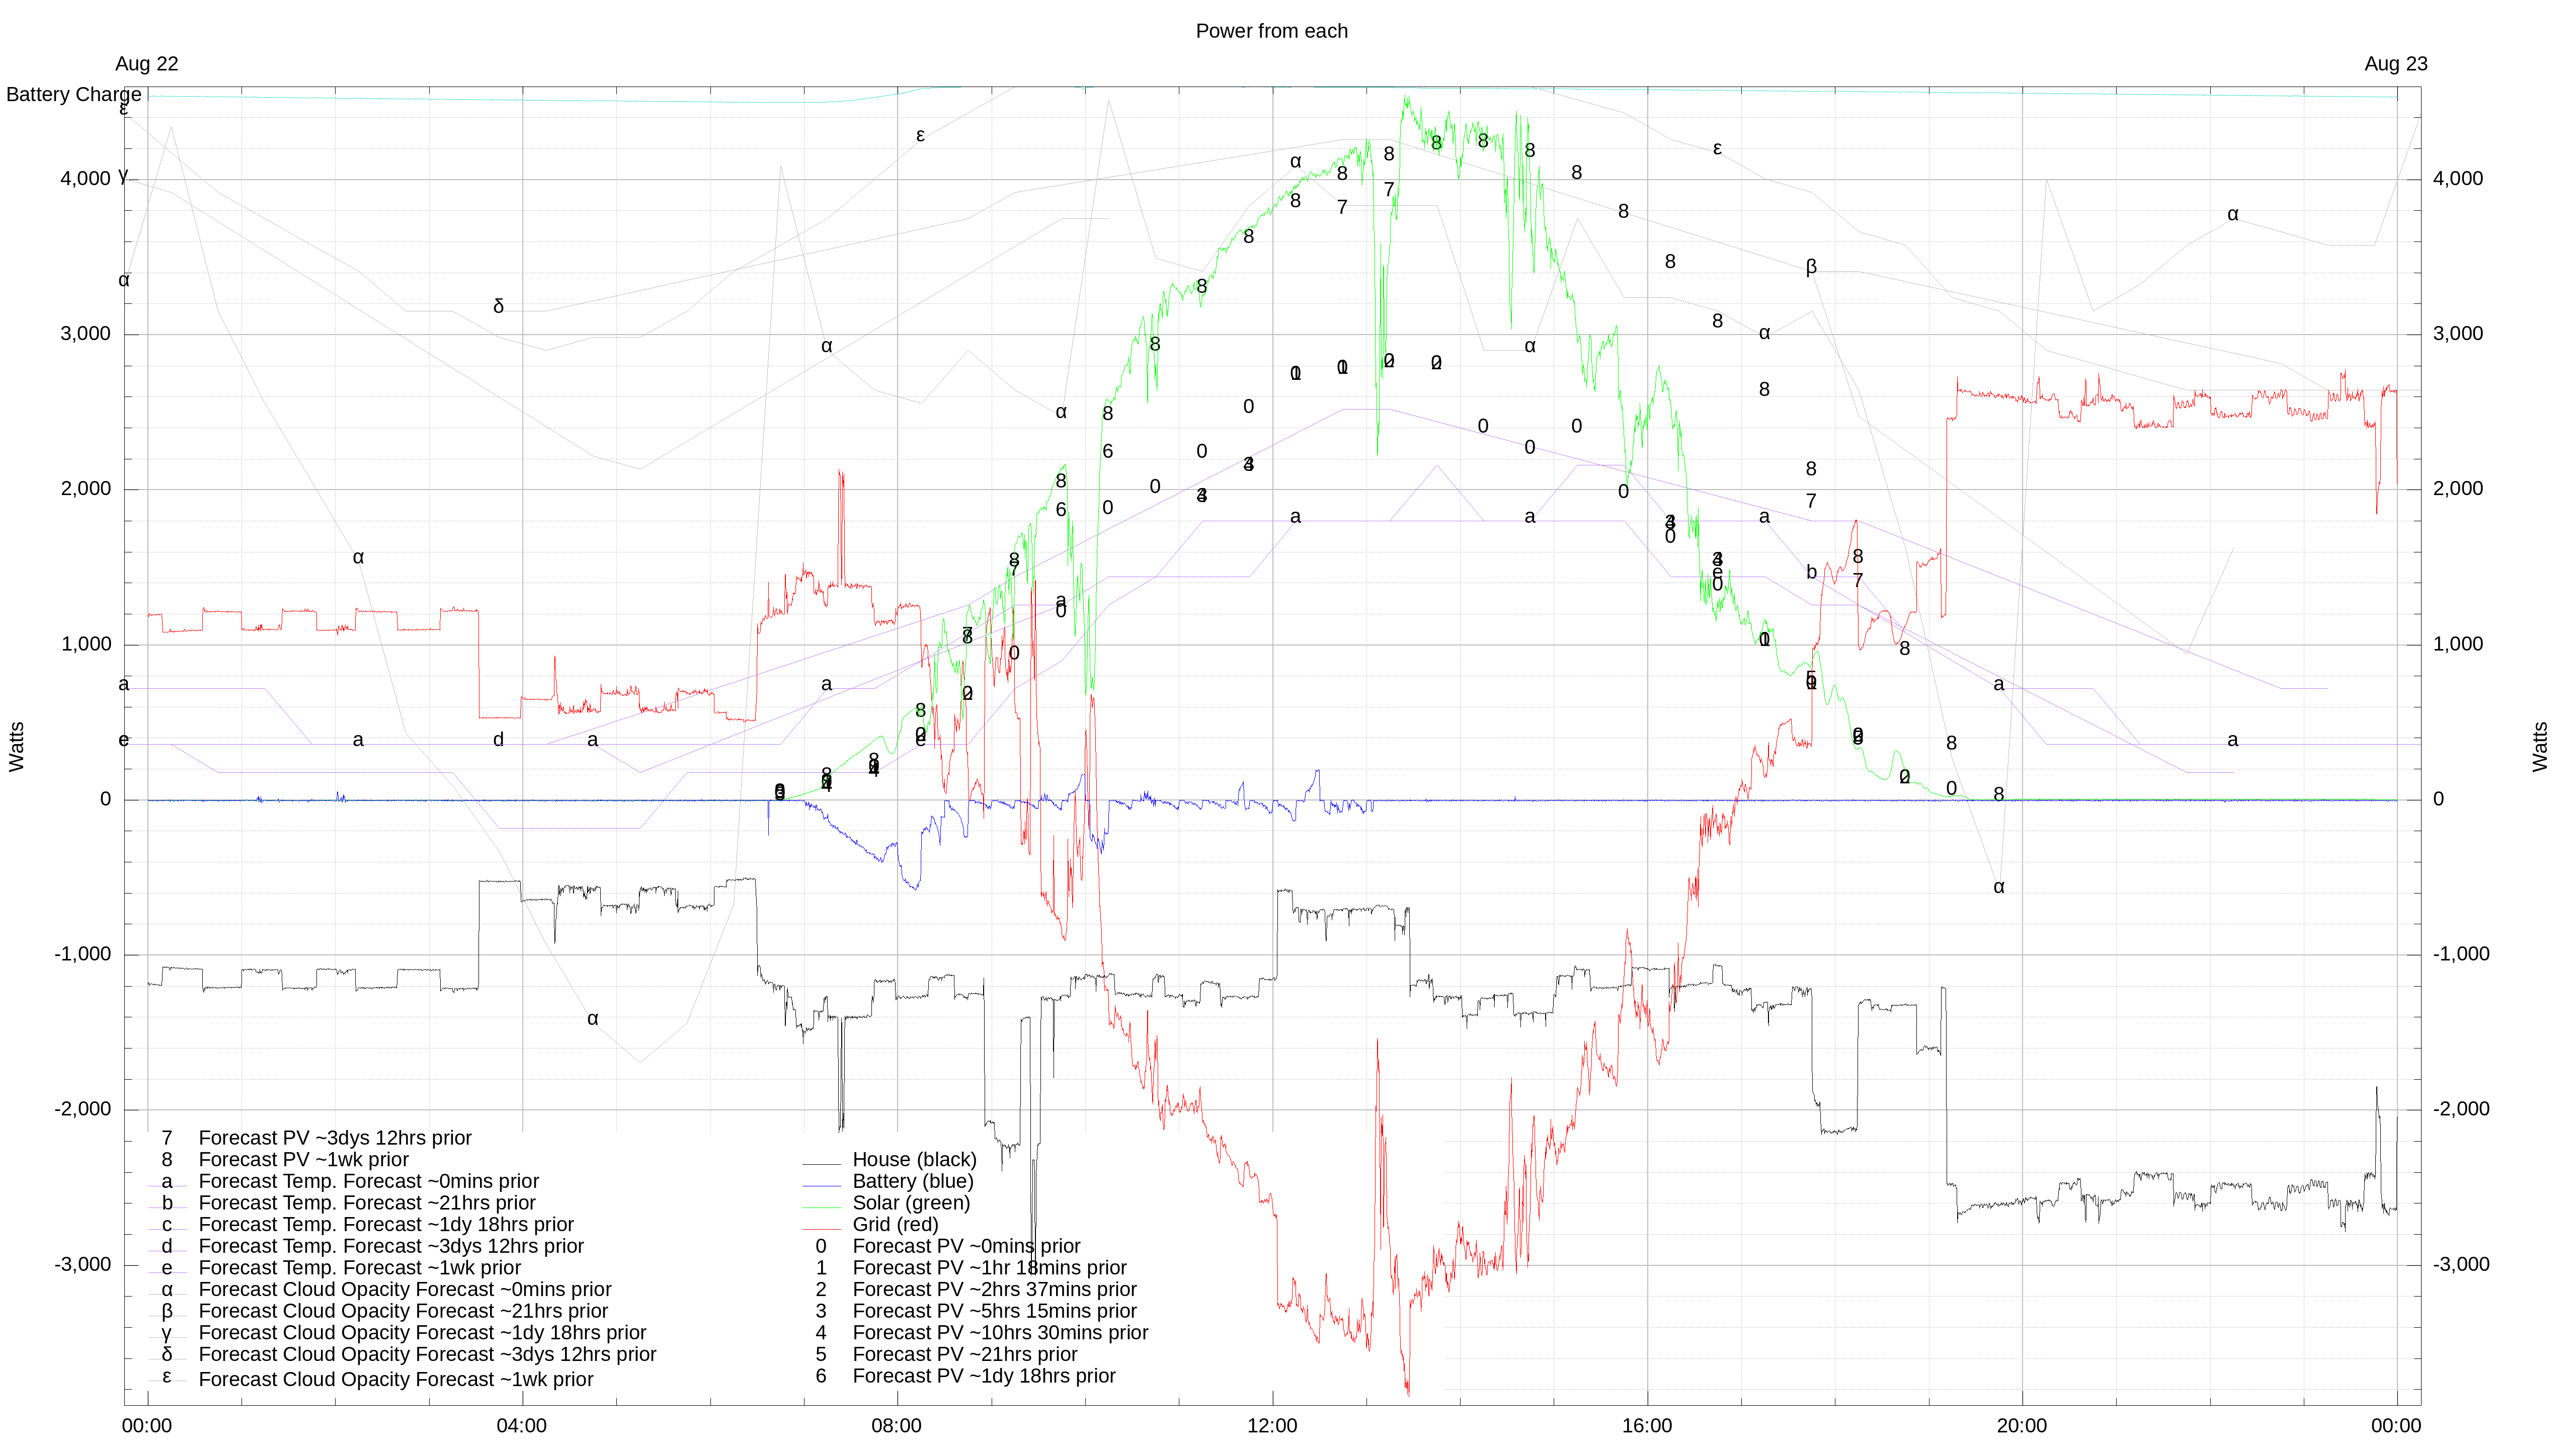Click the right axis 3,000 tick label
2576x1449 pixels.
click(x=2458, y=334)
